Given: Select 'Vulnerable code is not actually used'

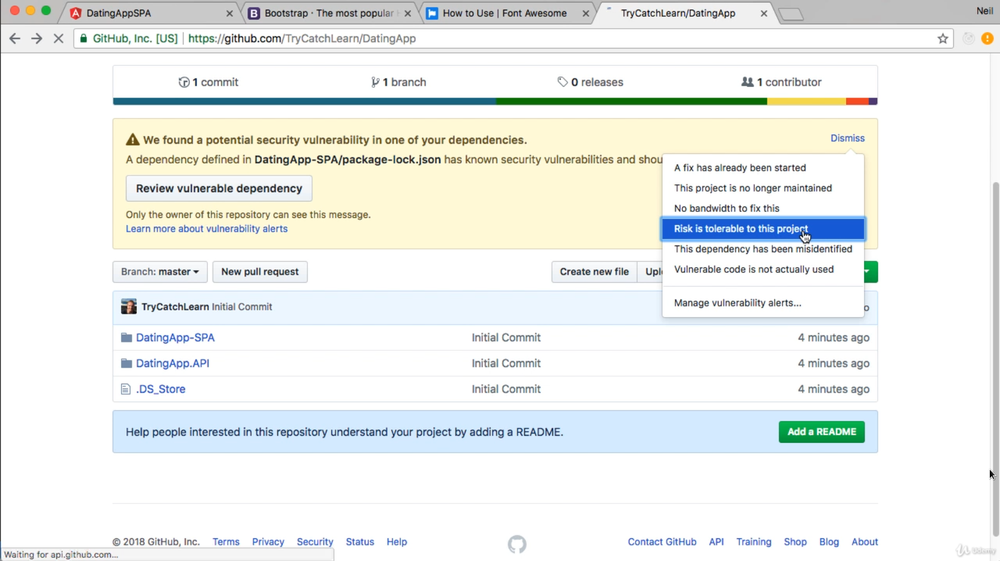Looking at the screenshot, I should 763,270.
